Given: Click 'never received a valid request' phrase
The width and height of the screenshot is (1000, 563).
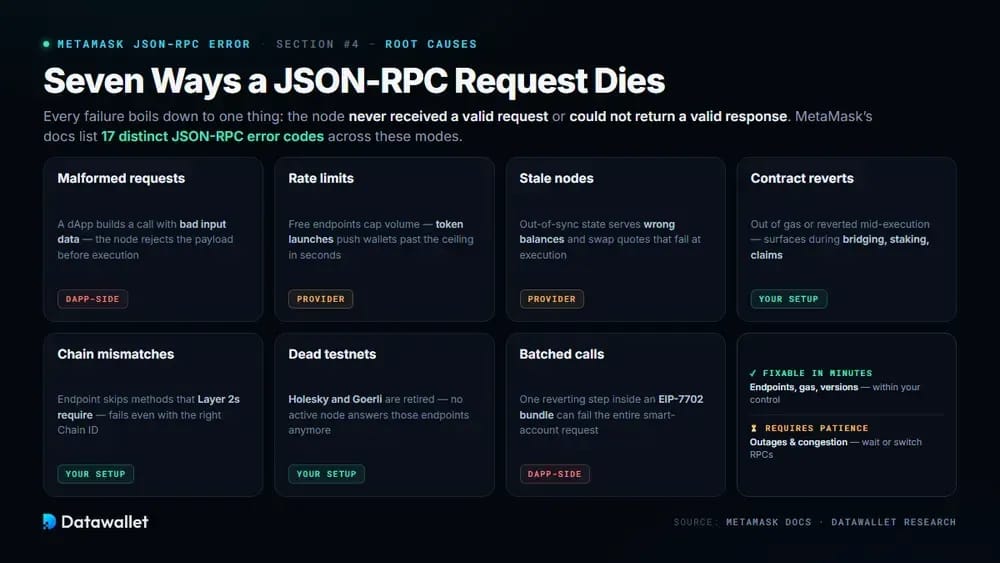Looking at the screenshot, I should pyautogui.click(x=448, y=117).
